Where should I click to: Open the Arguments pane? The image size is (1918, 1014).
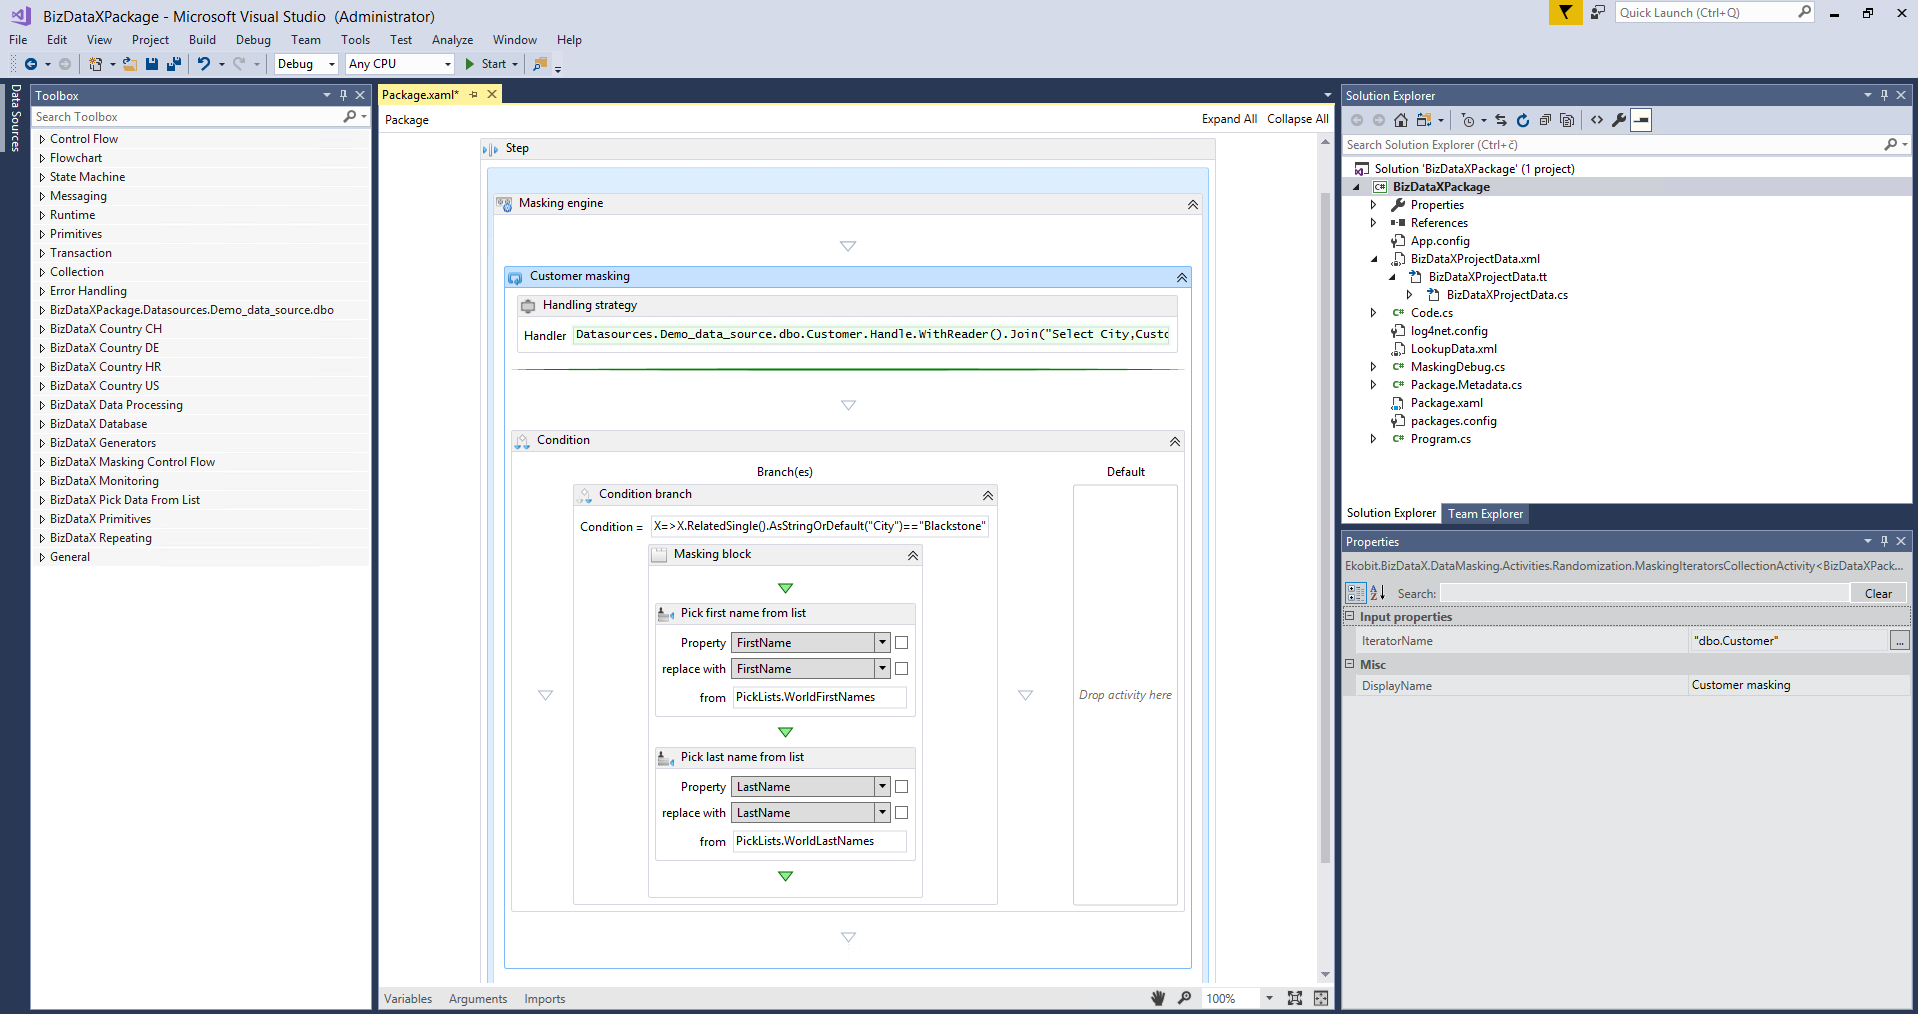pos(478,998)
